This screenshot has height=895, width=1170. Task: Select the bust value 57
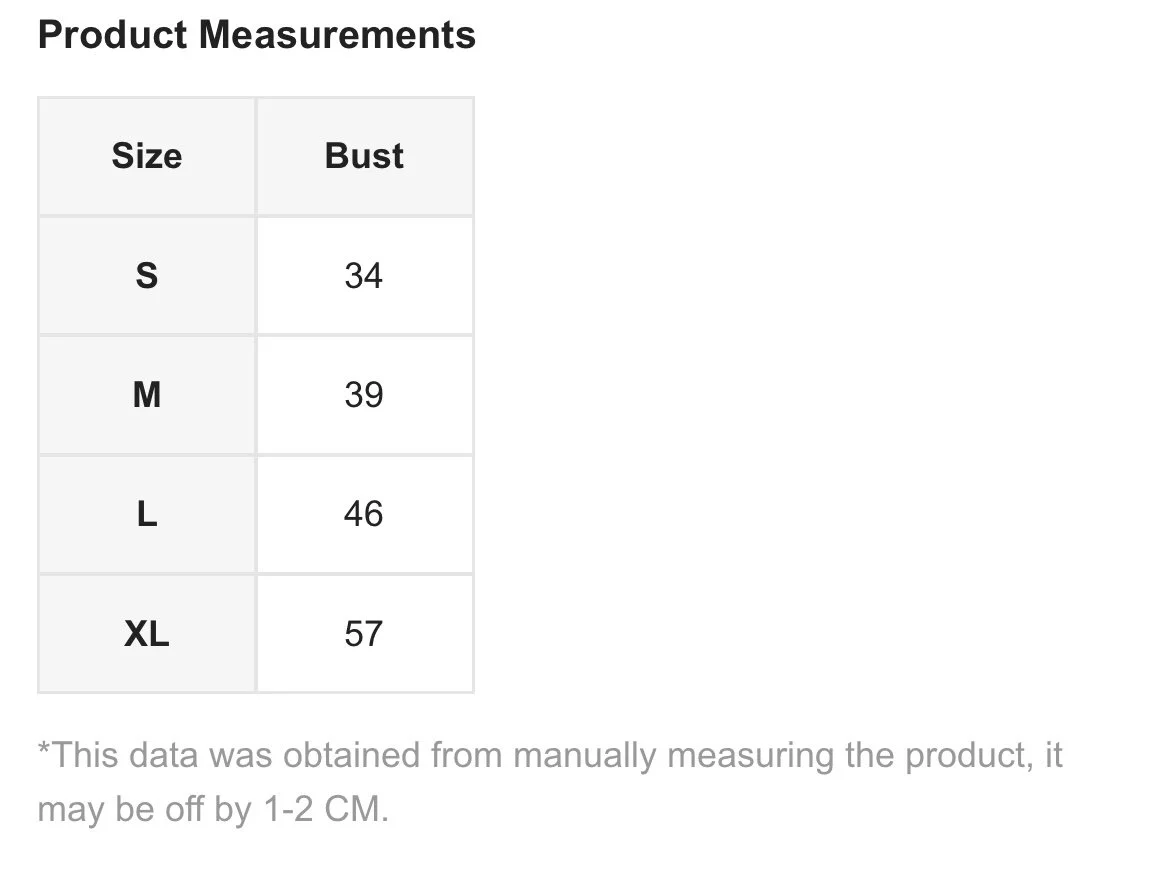pos(364,634)
